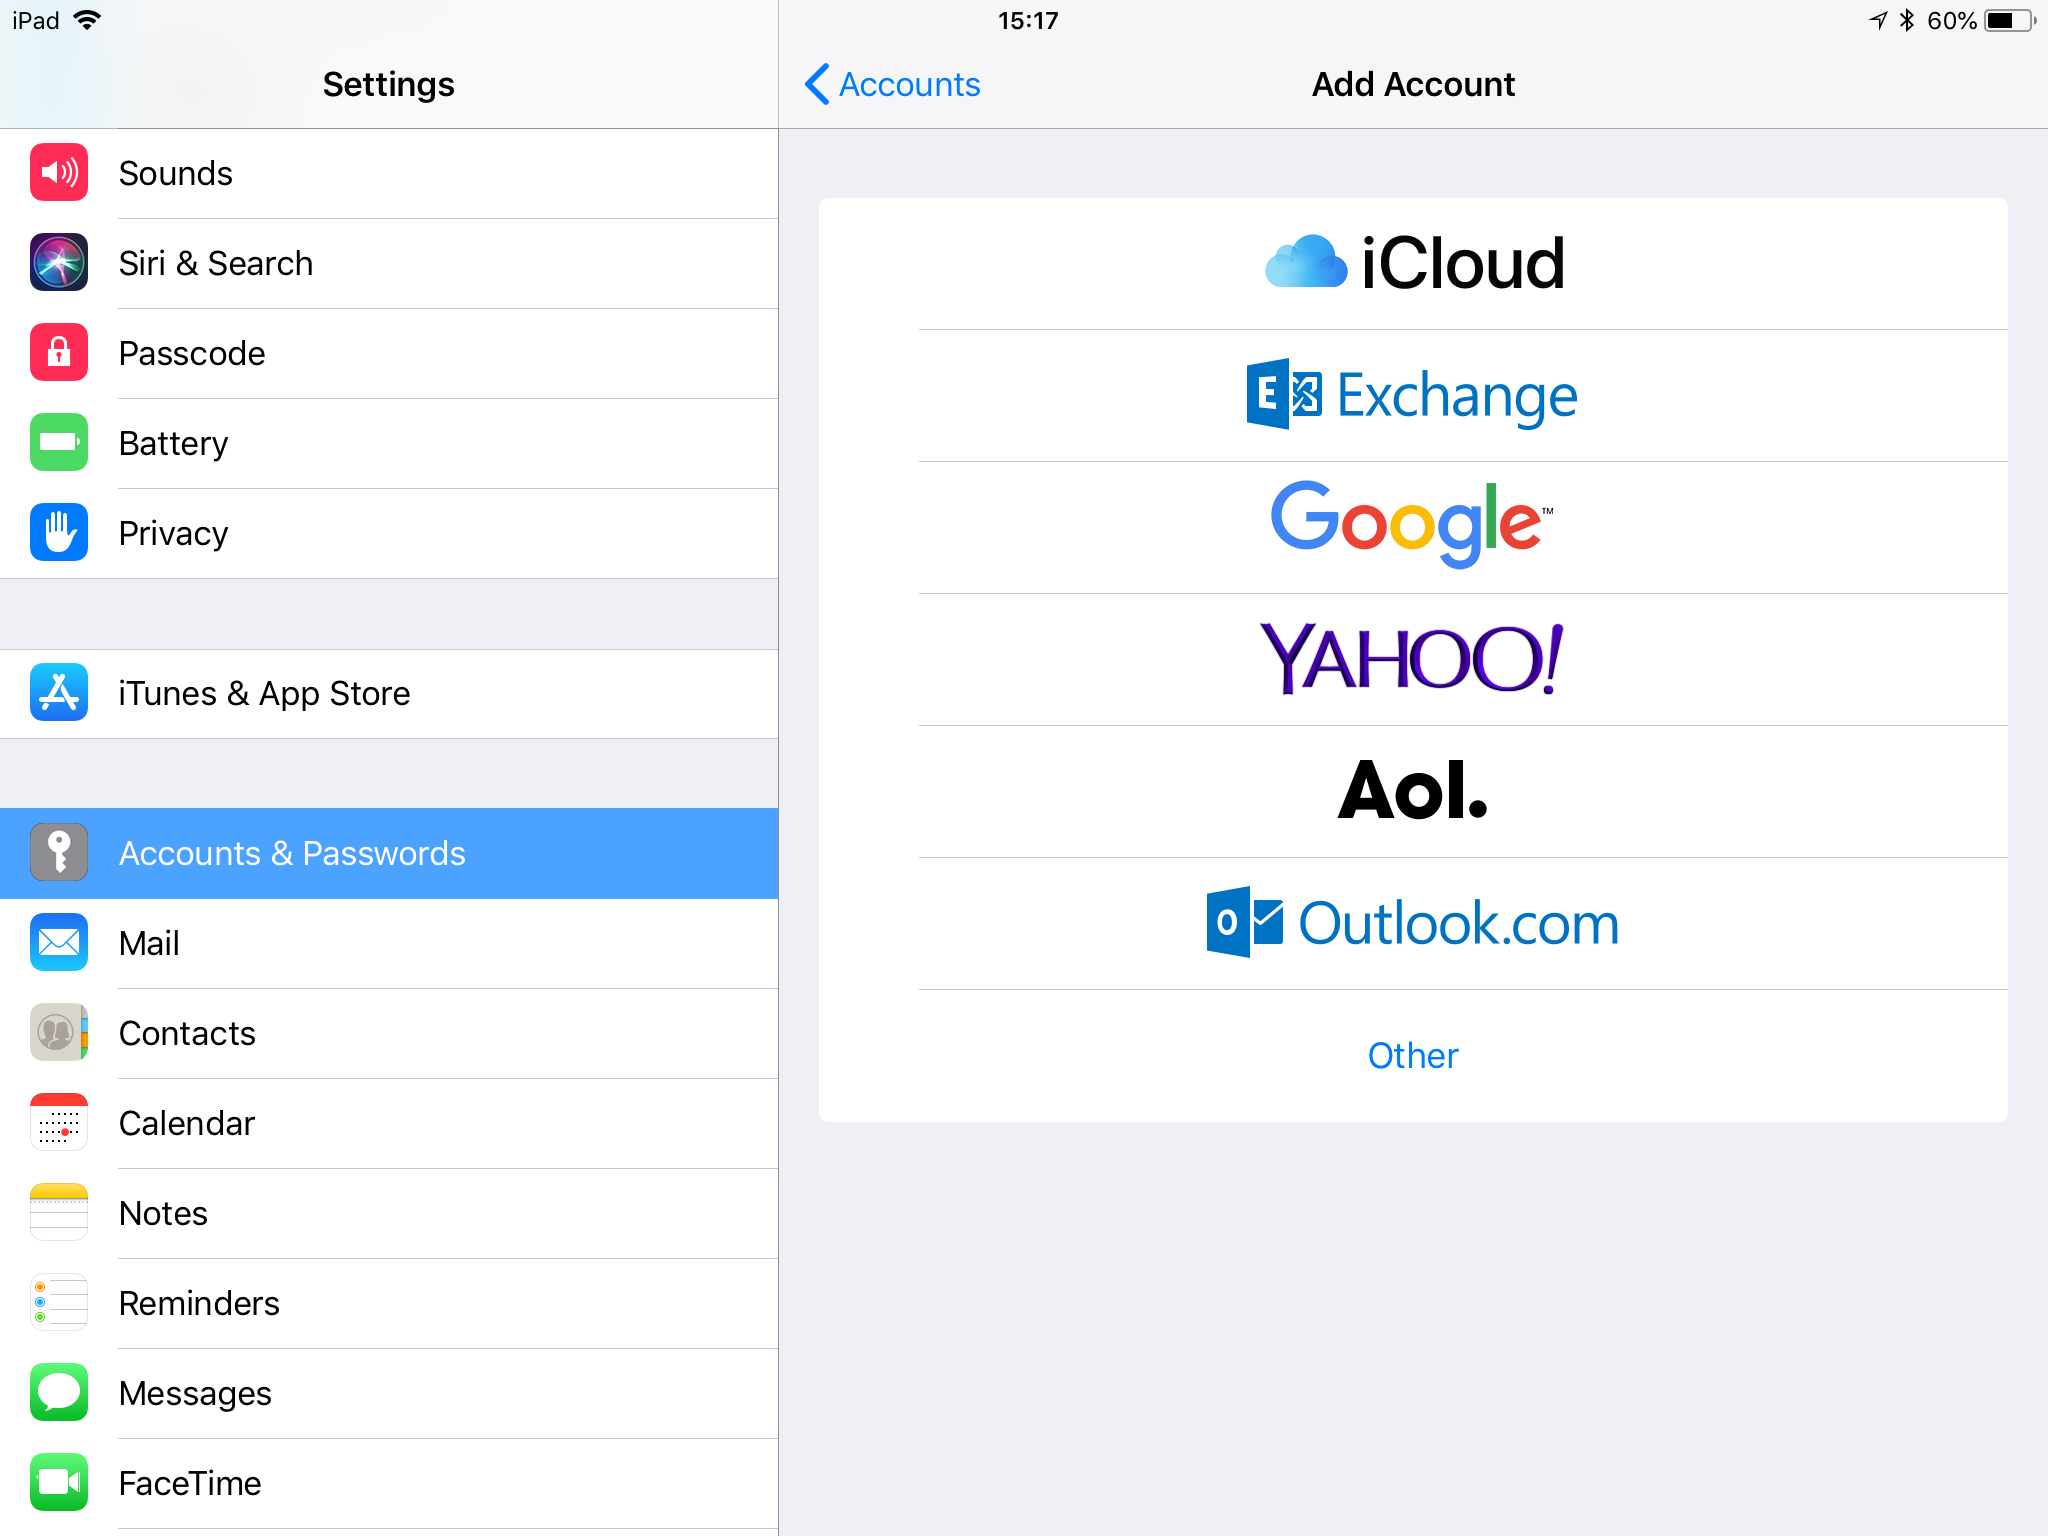Open Passcode settings
Viewport: 2048px width, 1536px height.
[x=389, y=353]
